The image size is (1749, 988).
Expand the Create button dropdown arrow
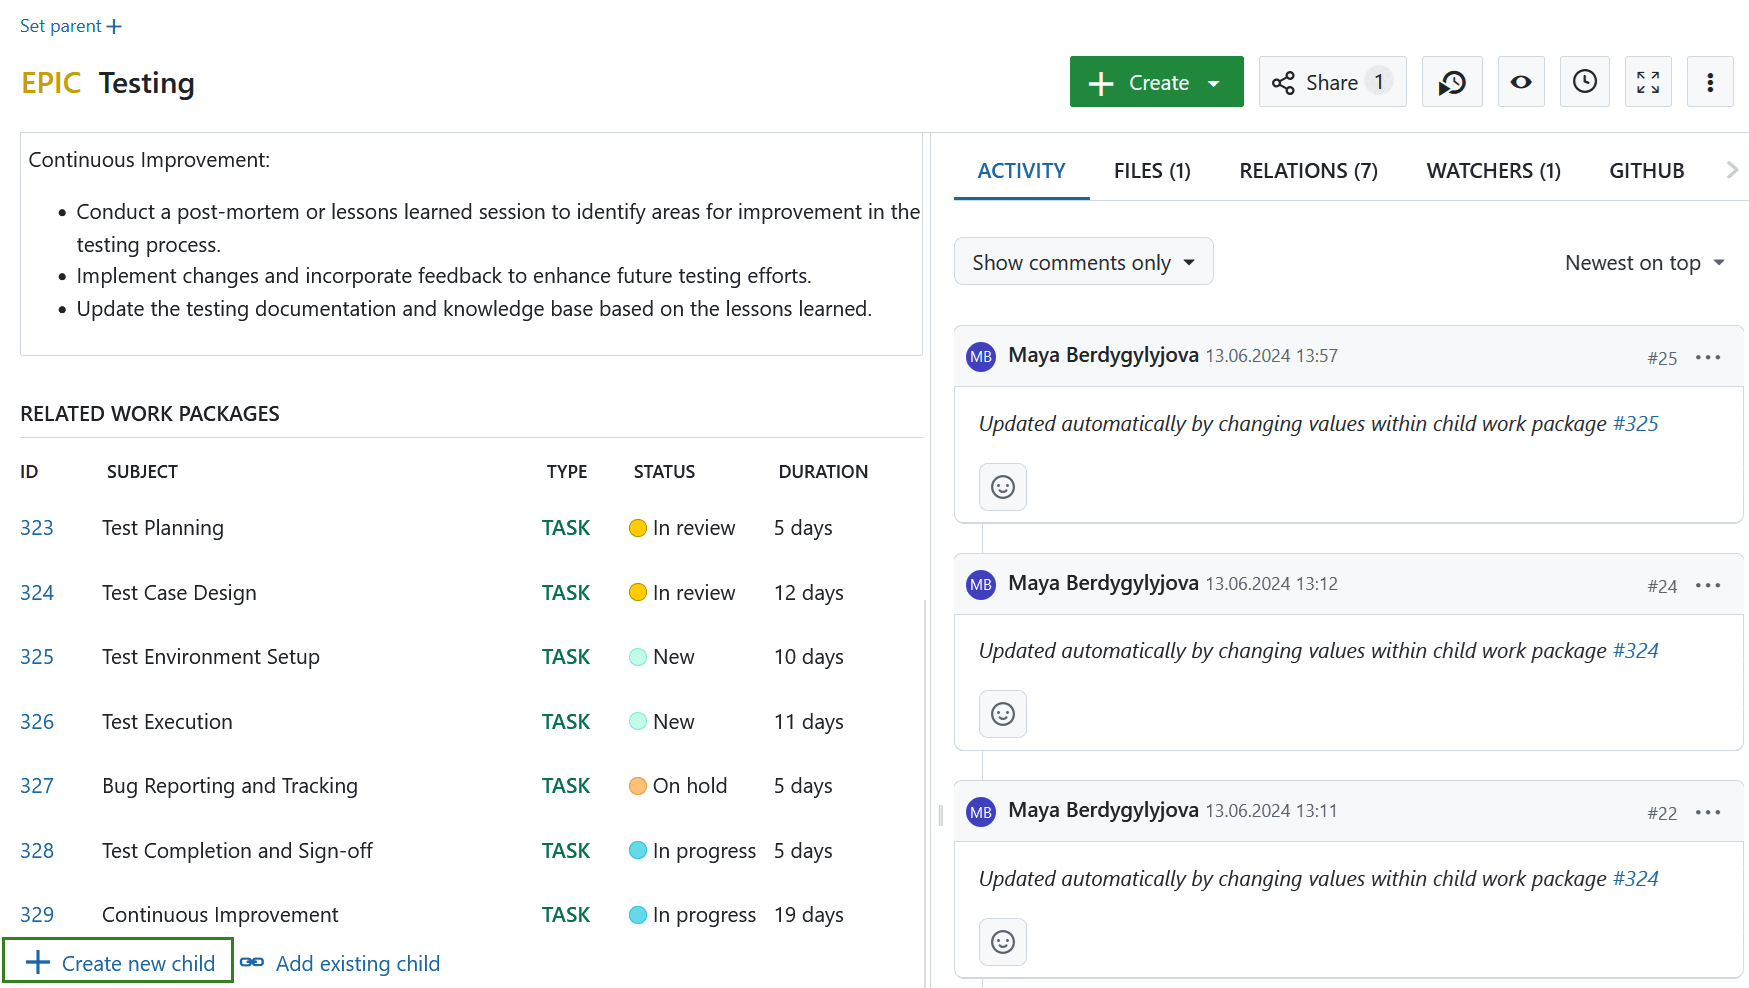(x=1215, y=82)
